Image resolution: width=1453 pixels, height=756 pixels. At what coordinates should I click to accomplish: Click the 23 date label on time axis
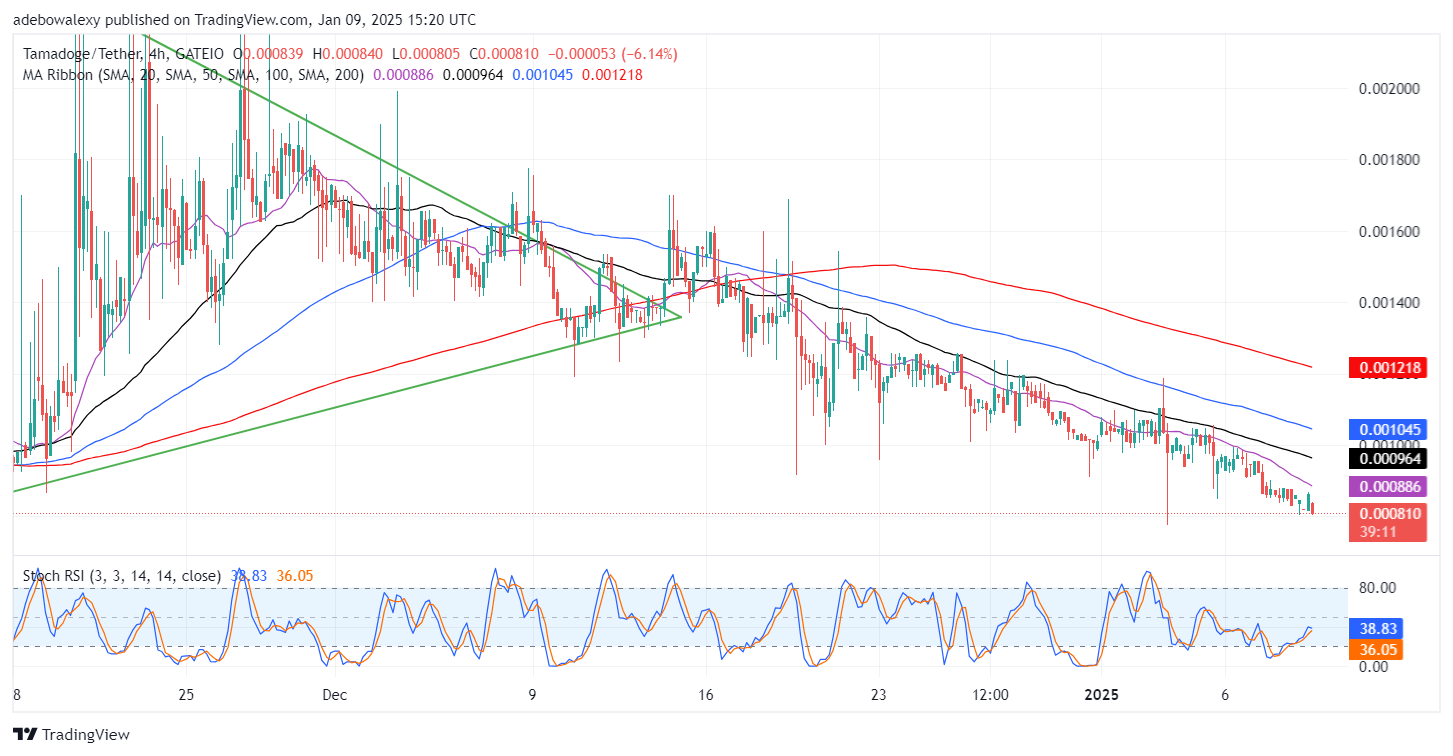tap(879, 693)
